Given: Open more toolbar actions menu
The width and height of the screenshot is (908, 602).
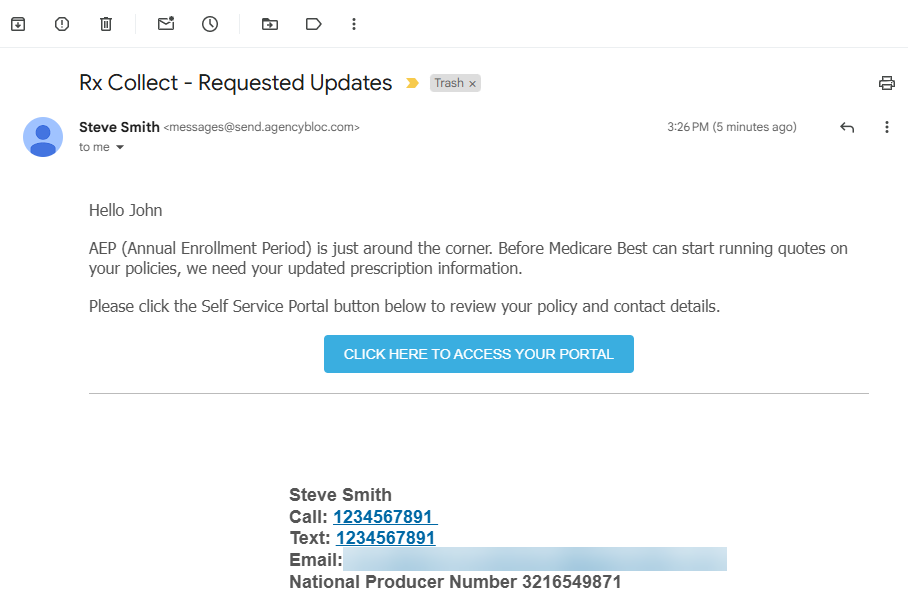Looking at the screenshot, I should pos(354,23).
